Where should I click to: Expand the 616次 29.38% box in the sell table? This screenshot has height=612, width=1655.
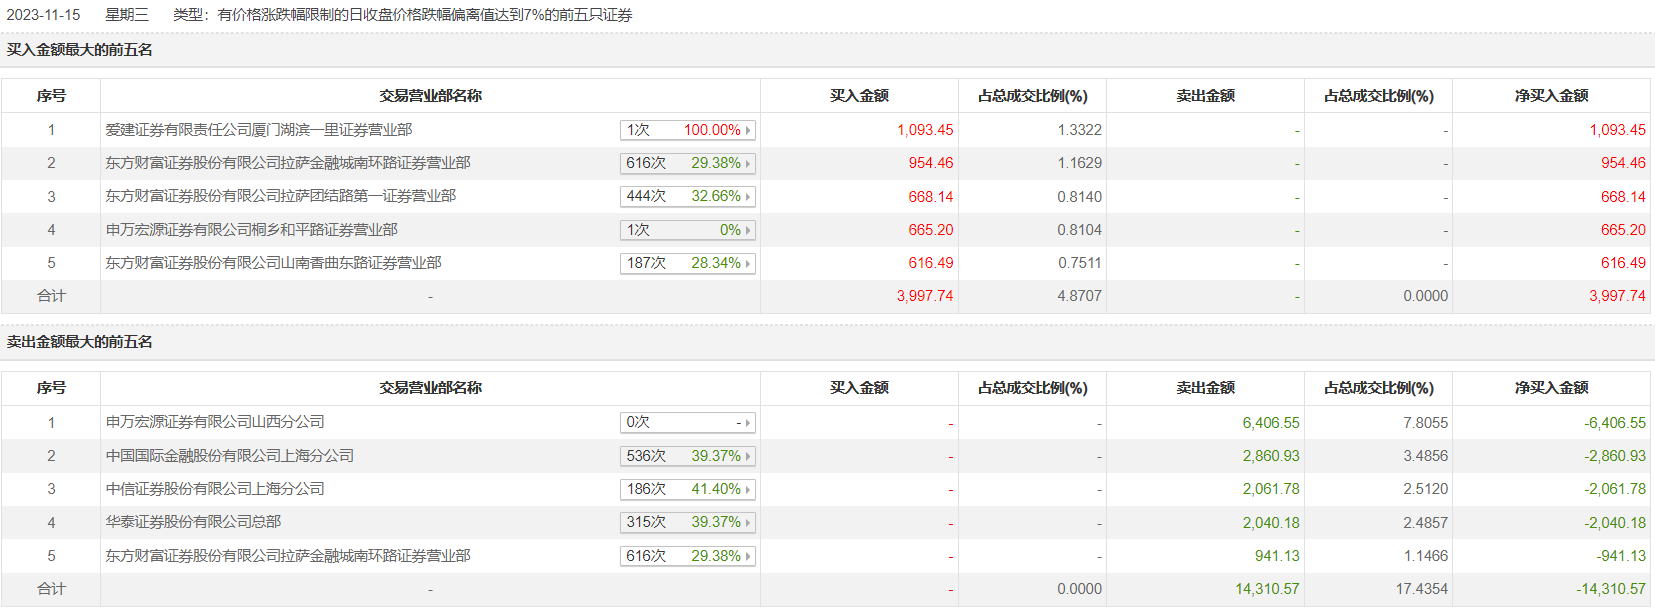(x=748, y=557)
